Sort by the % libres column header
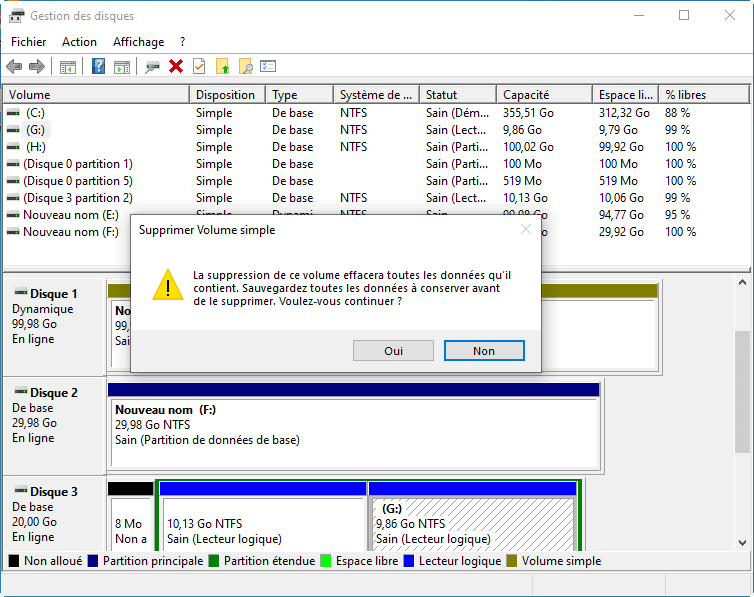The width and height of the screenshot is (754, 597). click(x=704, y=95)
